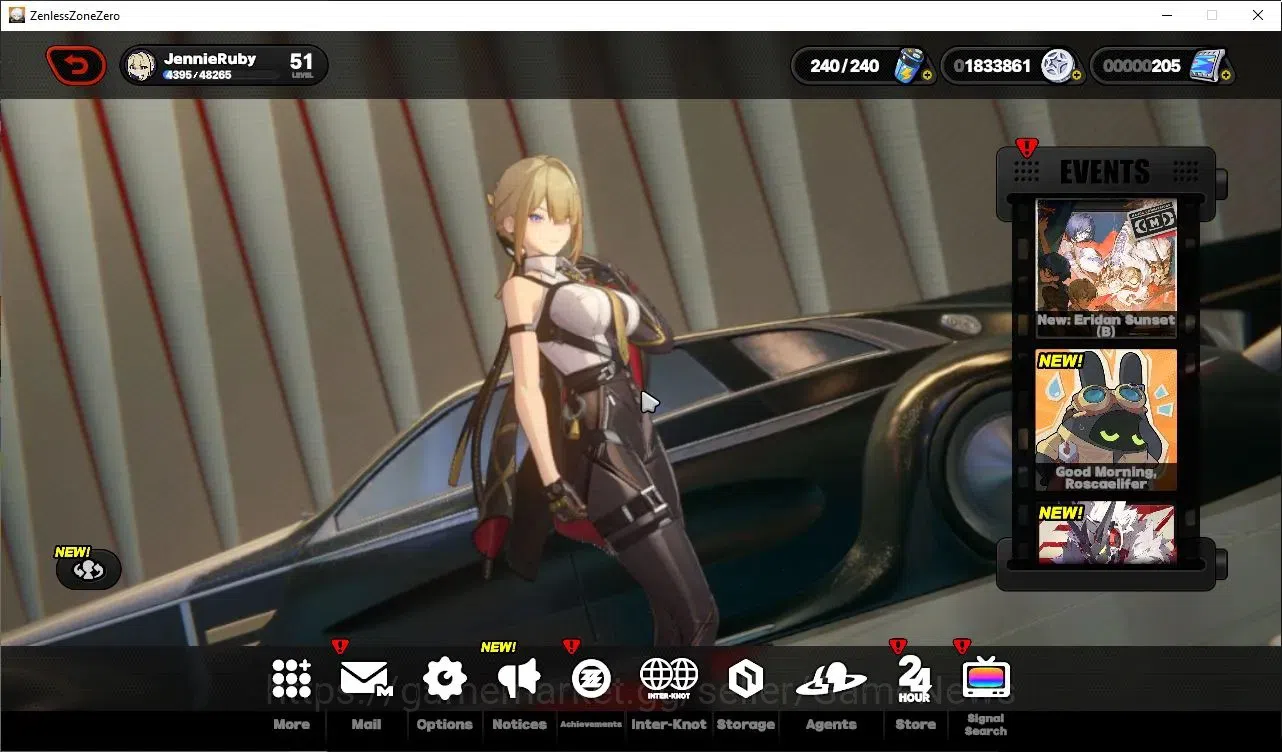Click the Inter-Knot label
The image size is (1282, 752).
[668, 724]
